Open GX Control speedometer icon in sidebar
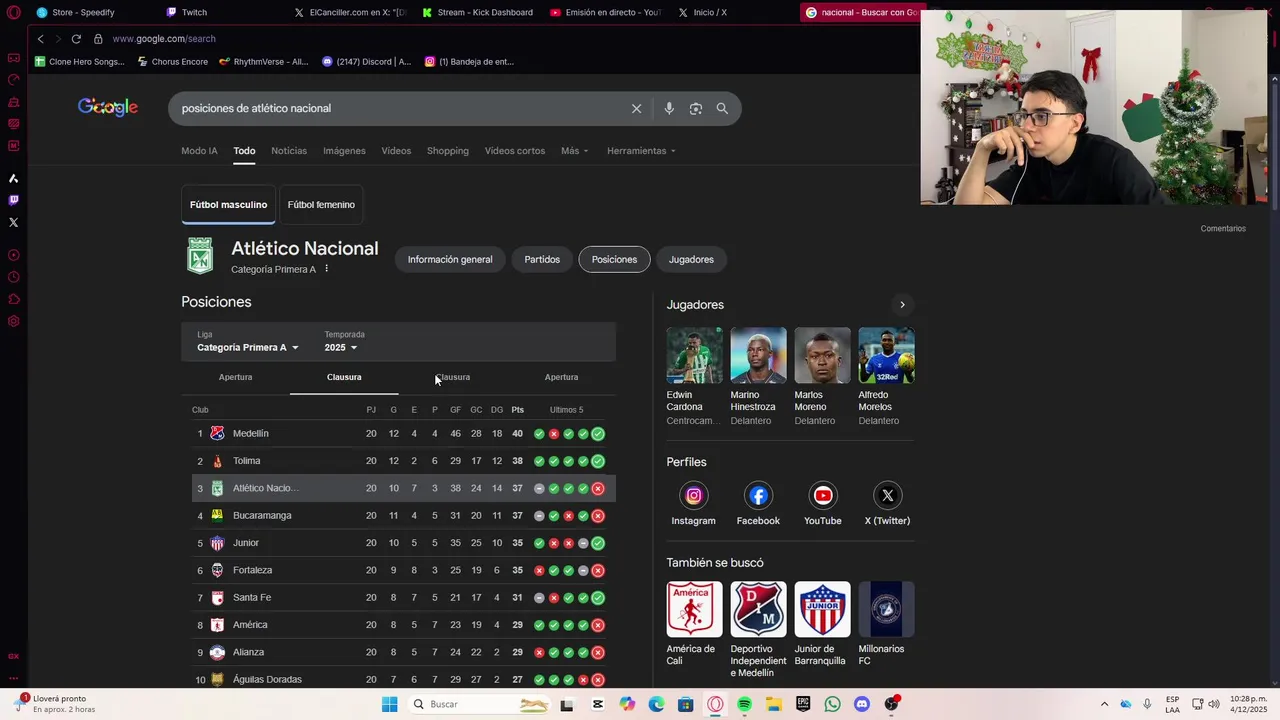Screen dimensions: 1280x720 (14, 80)
